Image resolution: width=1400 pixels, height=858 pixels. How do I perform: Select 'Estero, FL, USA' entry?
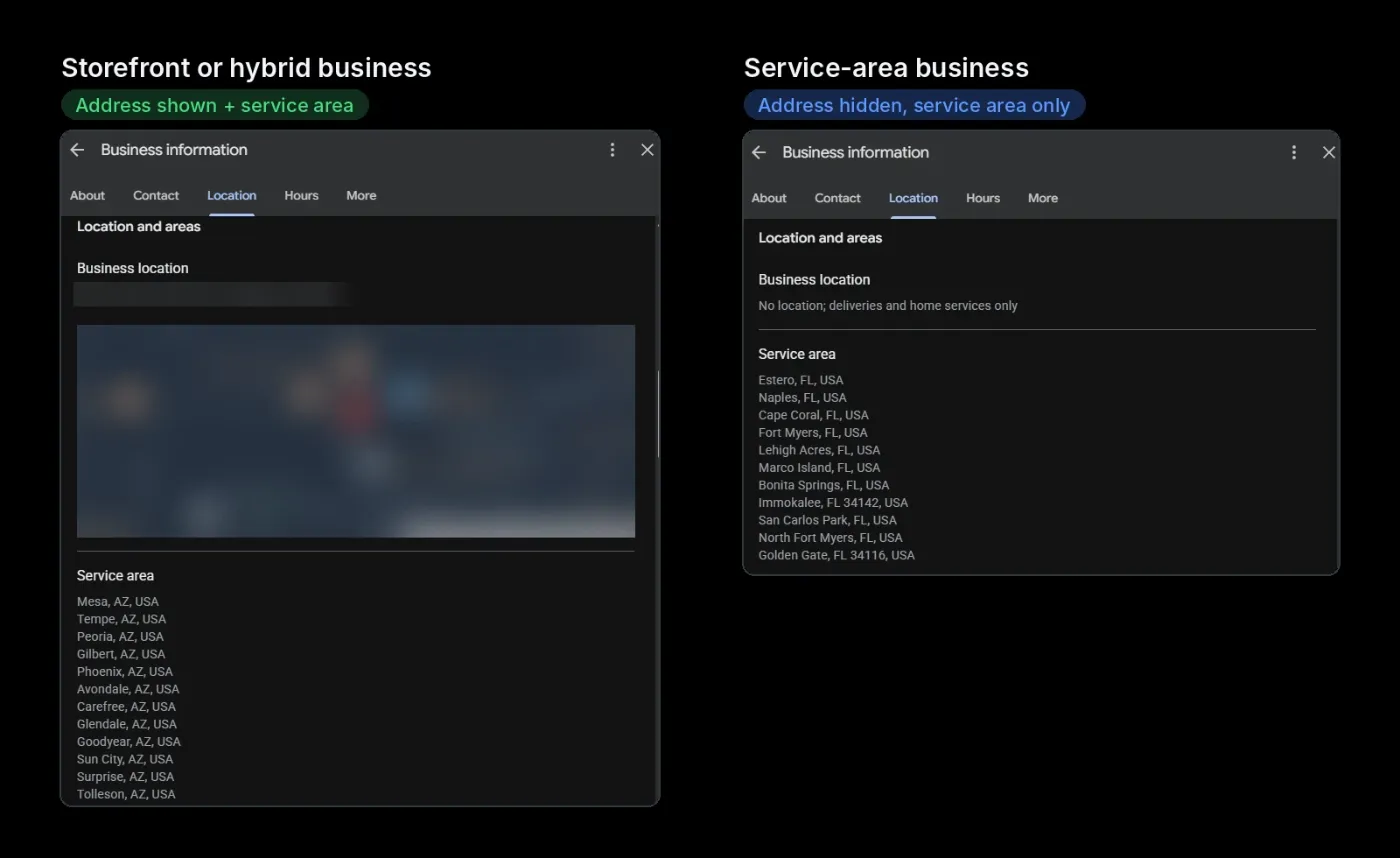pyautogui.click(x=801, y=380)
